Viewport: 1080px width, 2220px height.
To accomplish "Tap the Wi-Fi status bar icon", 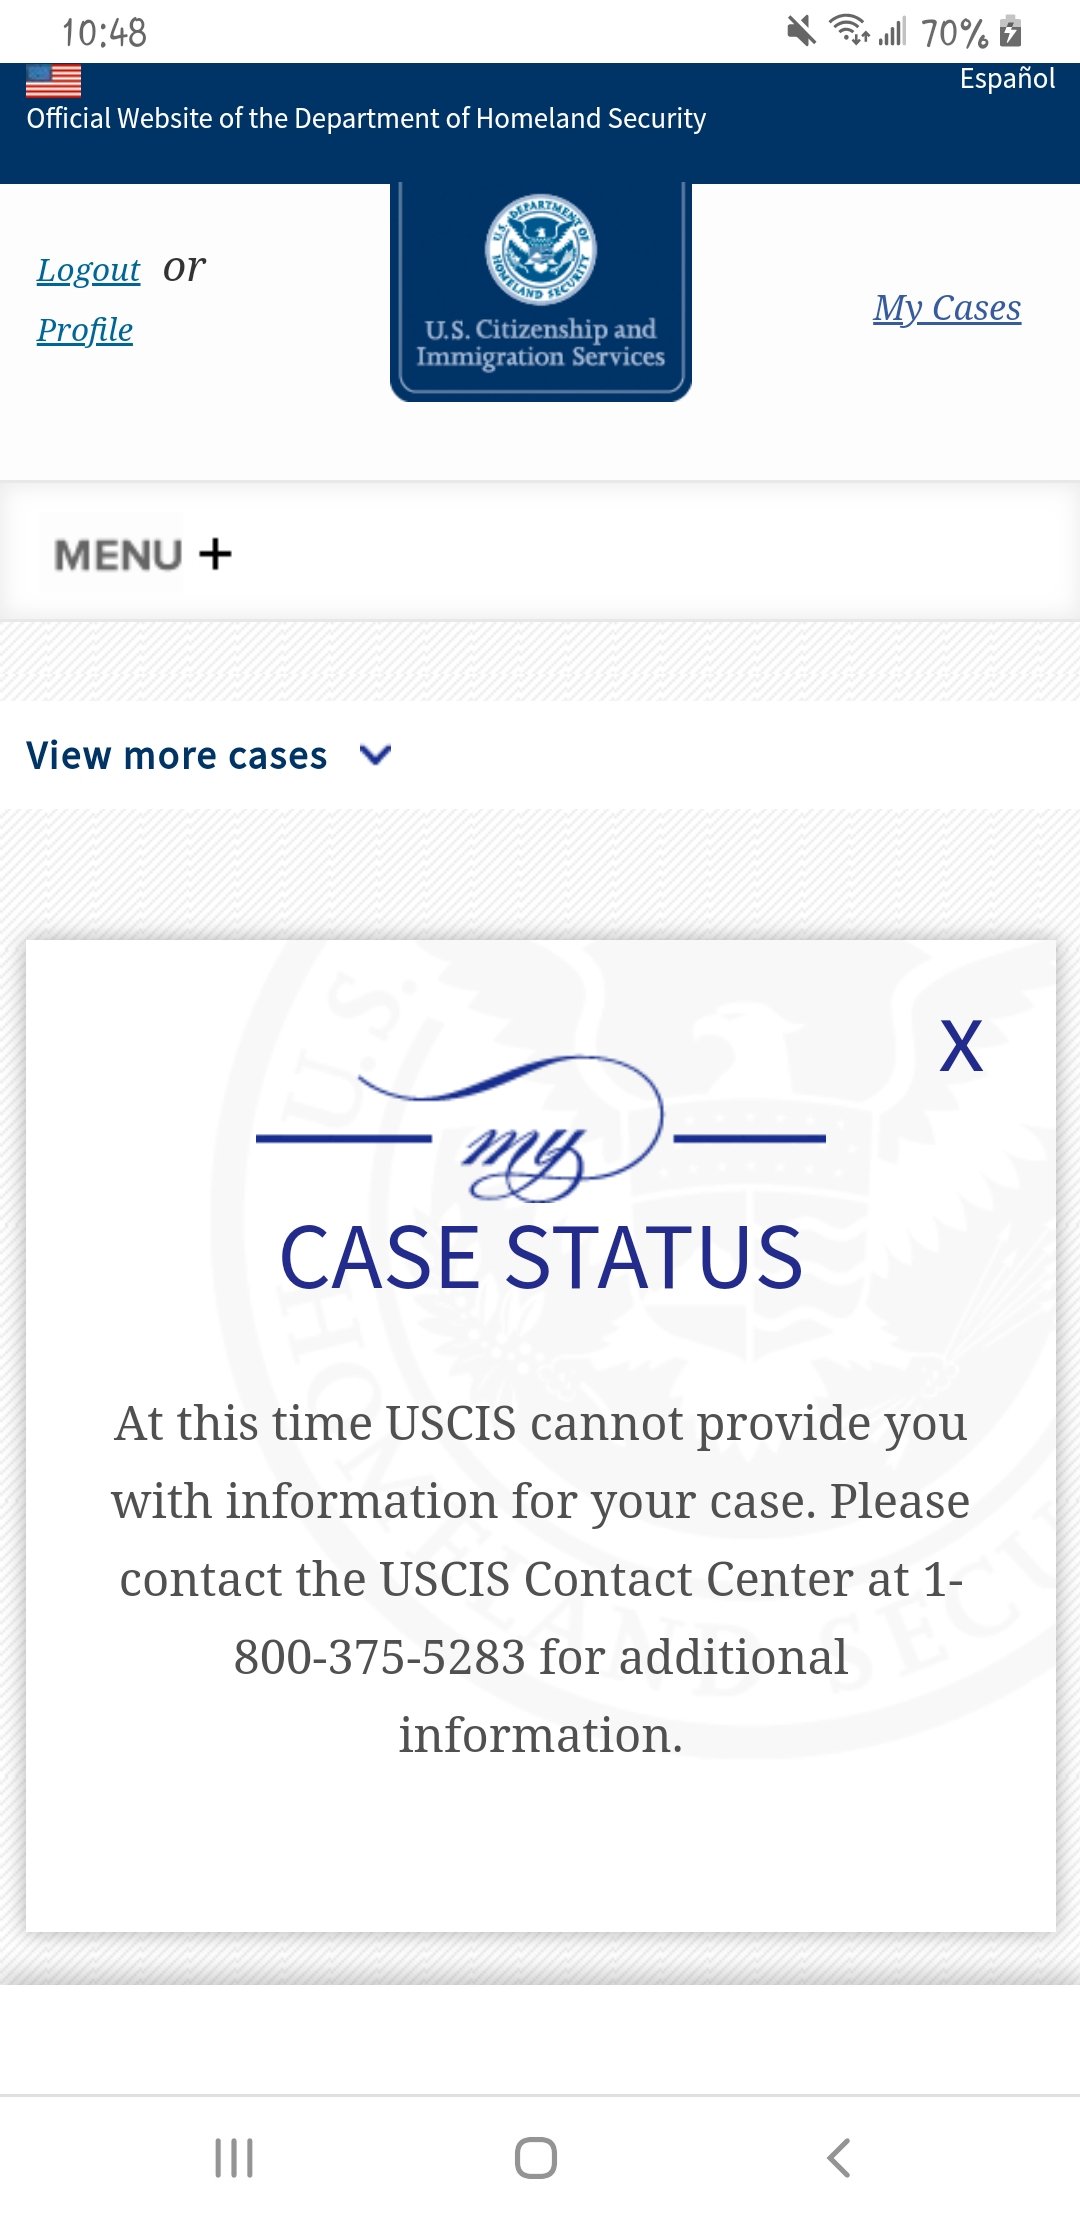I will 849,31.
